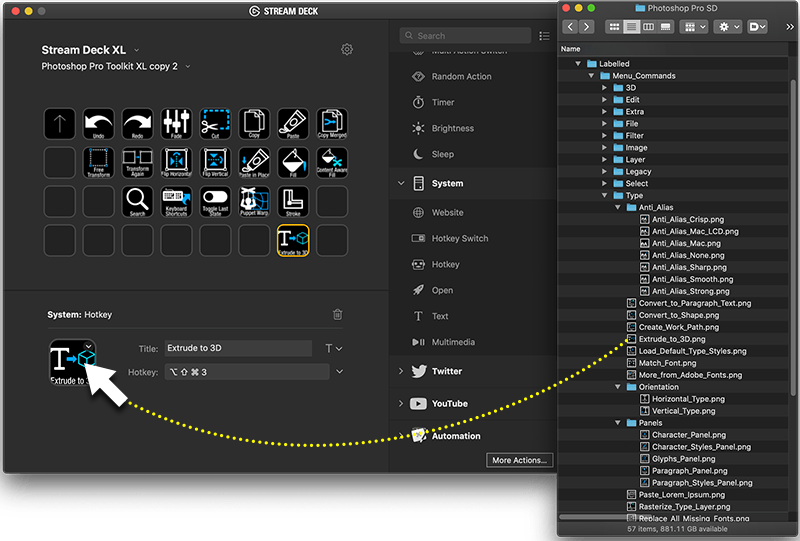Expand the Twitter actions category
800x541 pixels.
click(x=401, y=371)
